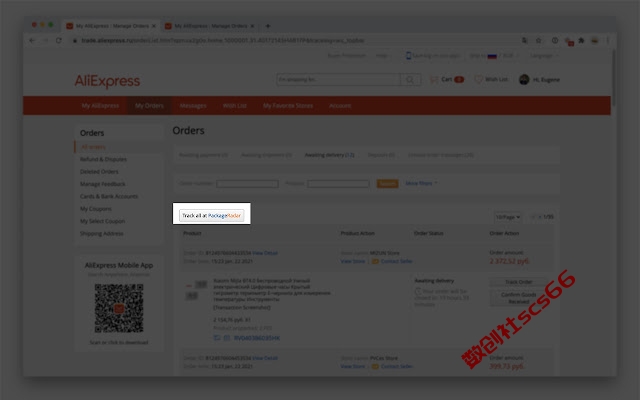Bookmark the page with the star icon
Image resolution: width=640 pixels, height=400 pixels.
pos(538,40)
